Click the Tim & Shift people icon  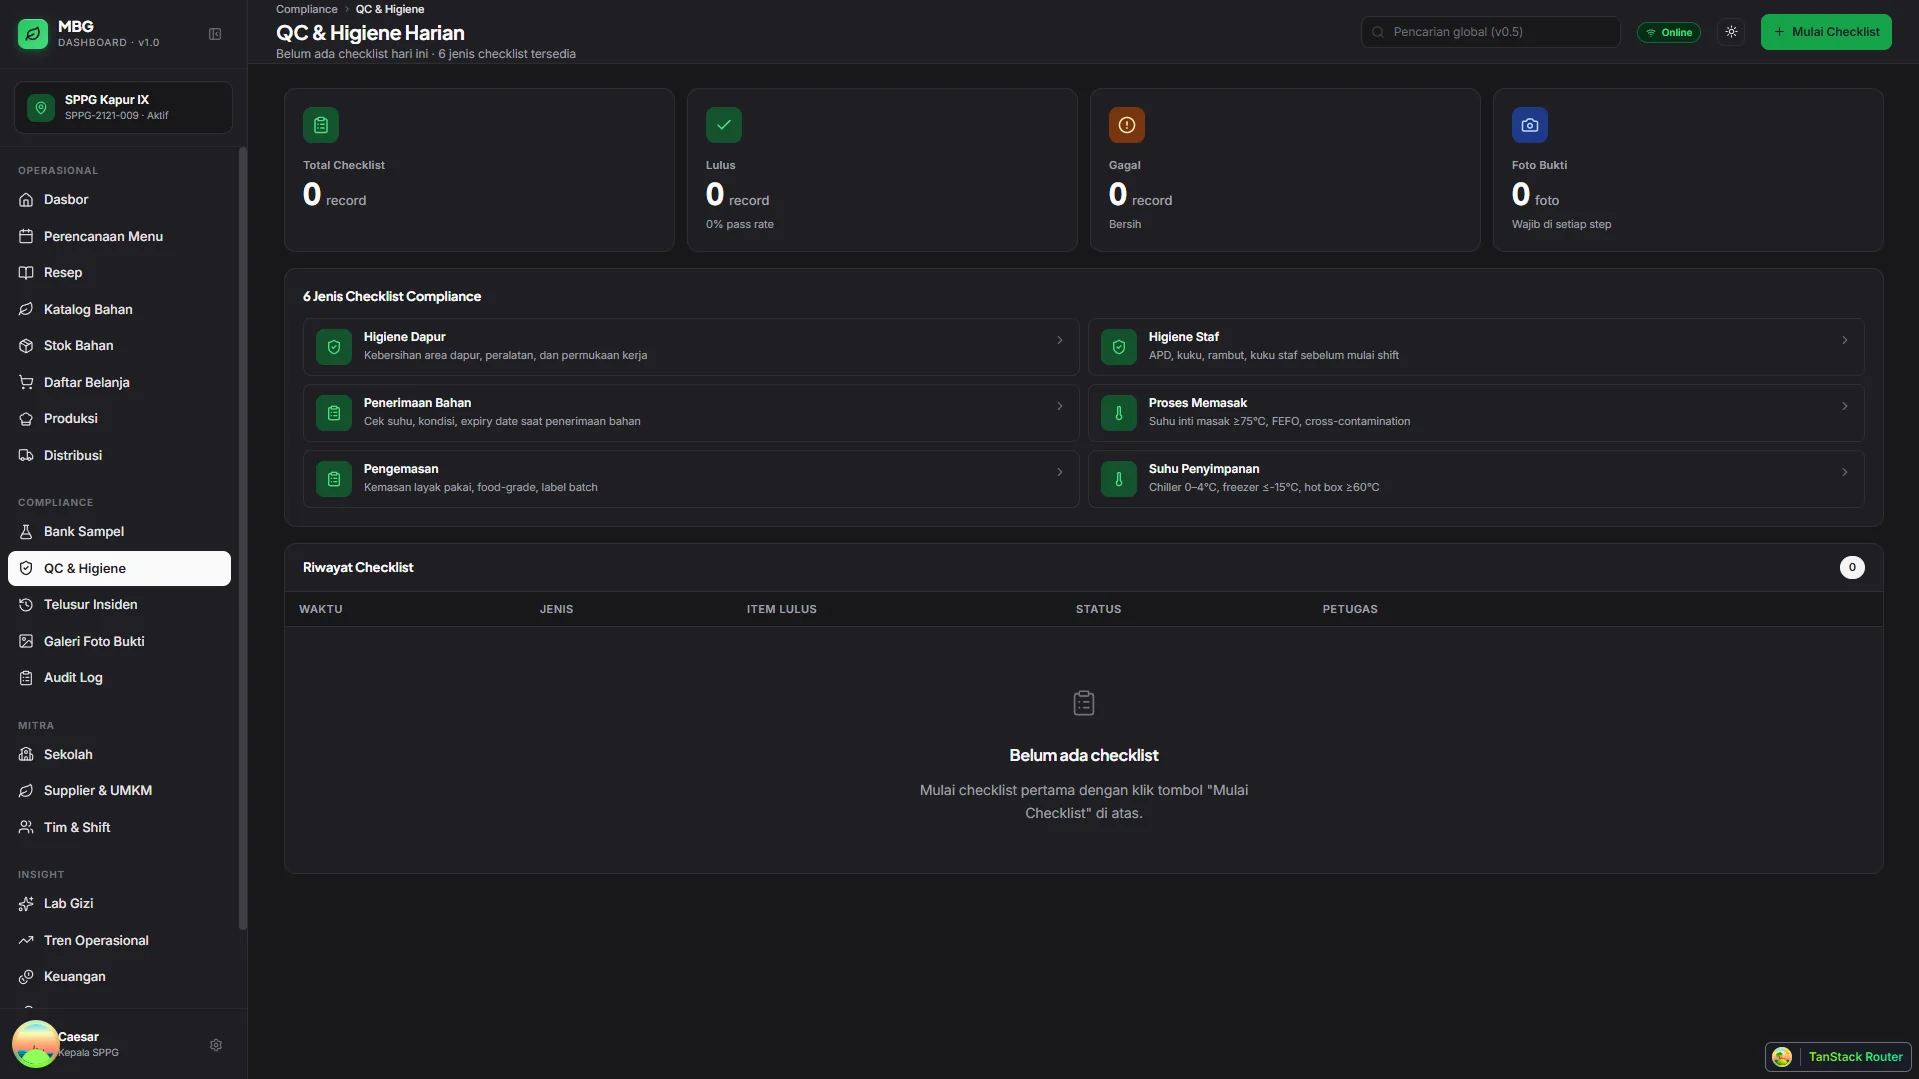(x=26, y=828)
